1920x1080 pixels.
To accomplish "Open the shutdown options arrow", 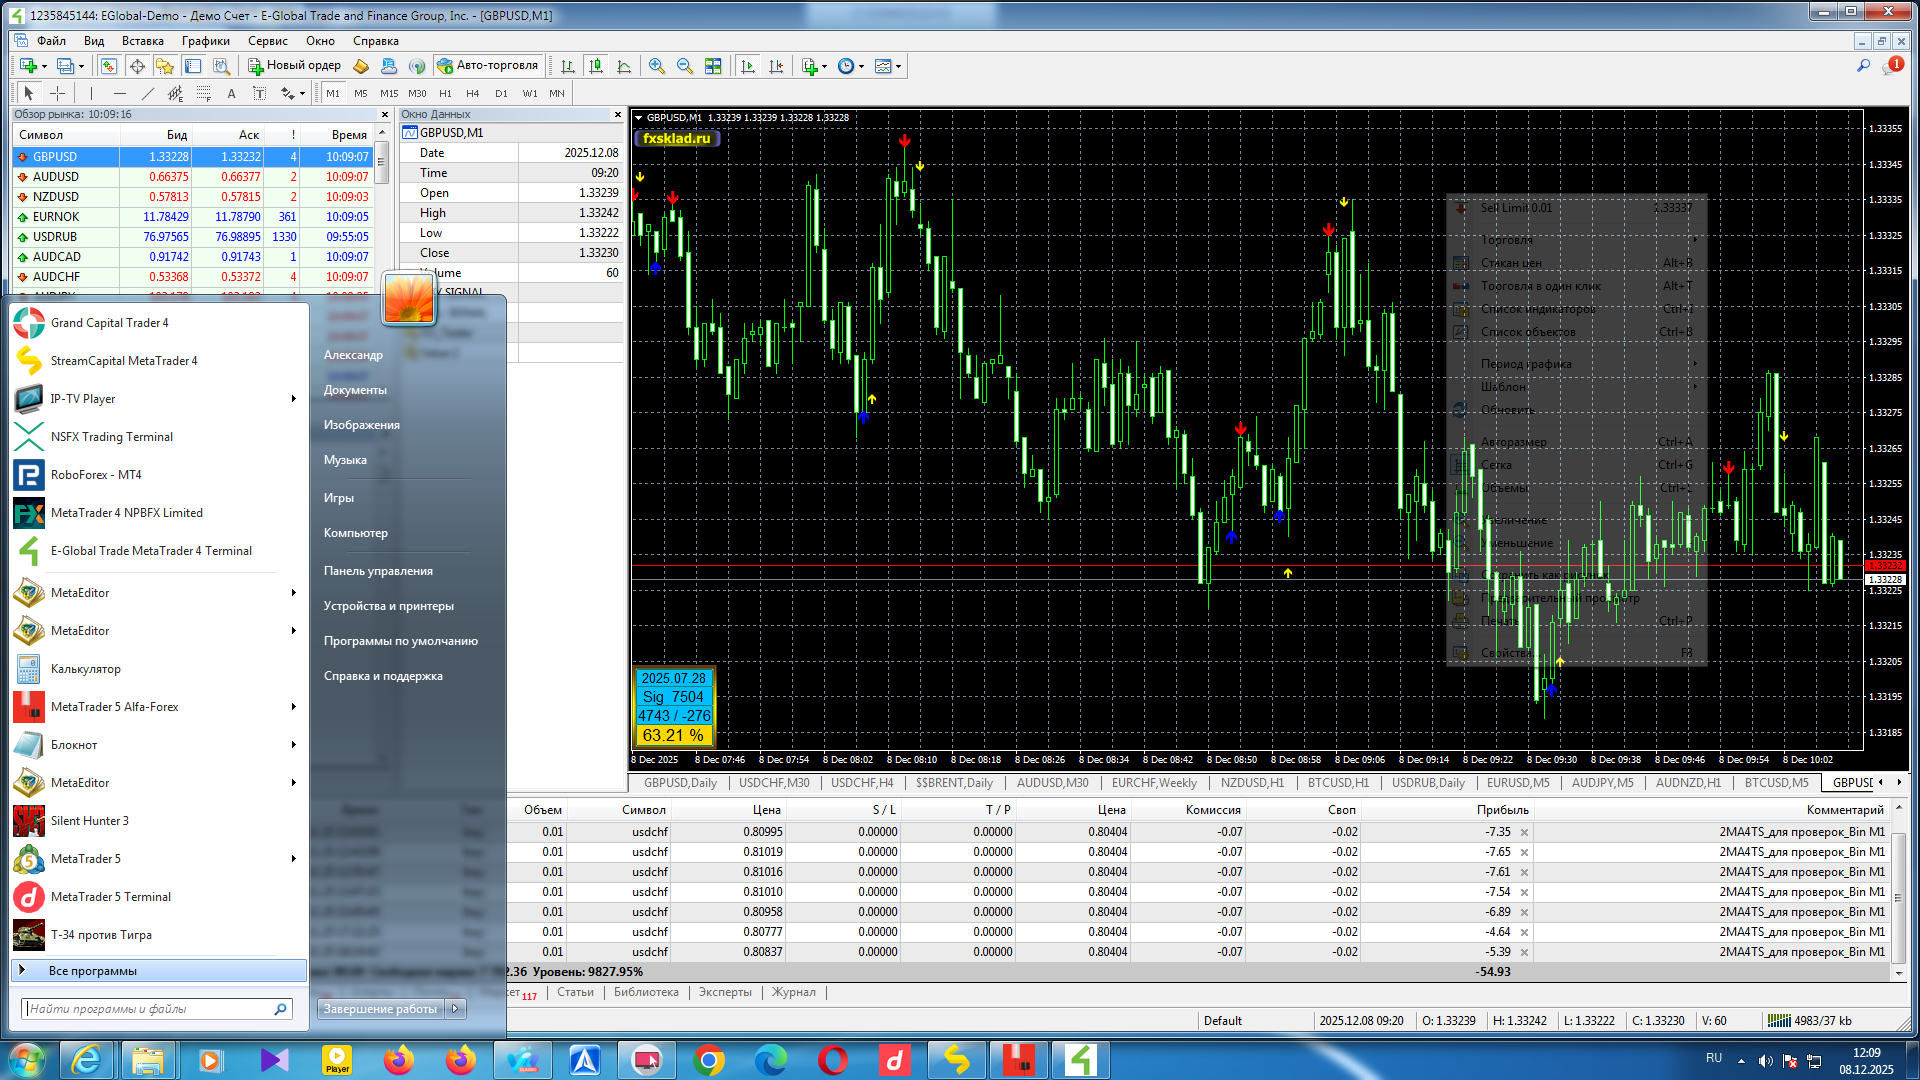I will (x=456, y=1009).
